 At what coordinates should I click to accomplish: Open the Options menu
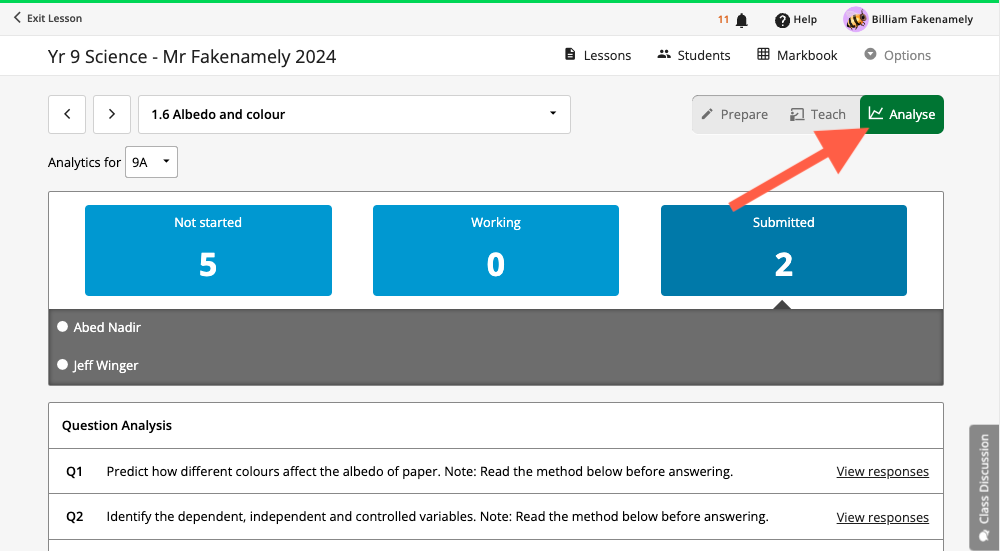897,55
